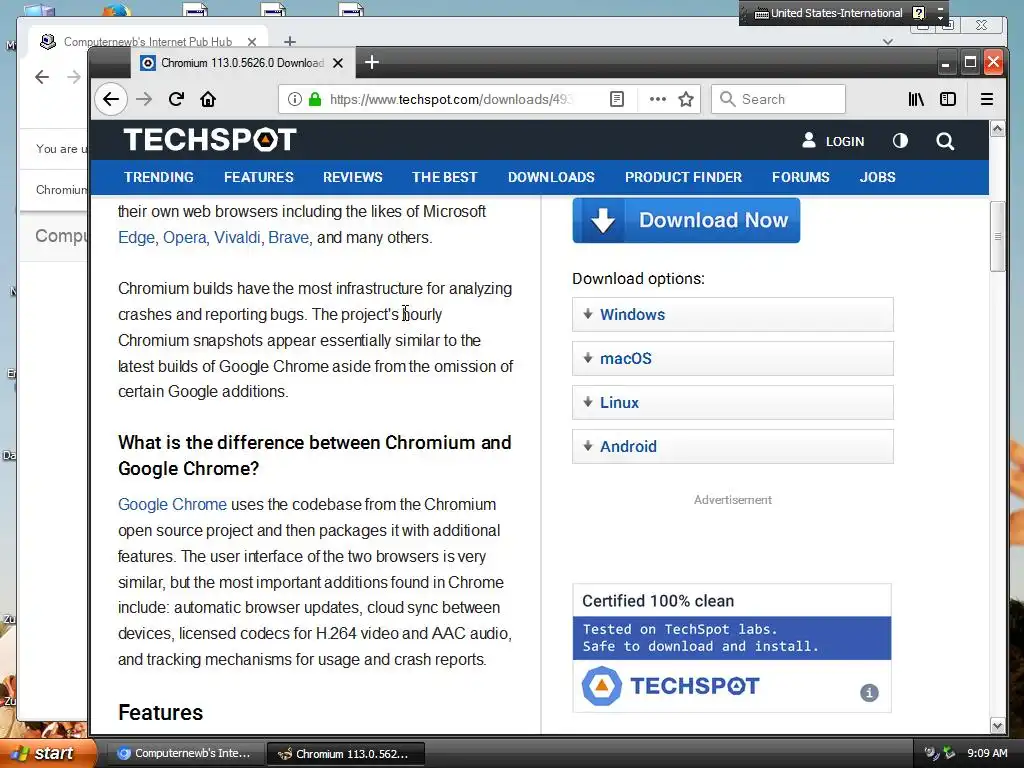1024x768 pixels.
Task: Click the Download Now button
Action: 686,220
